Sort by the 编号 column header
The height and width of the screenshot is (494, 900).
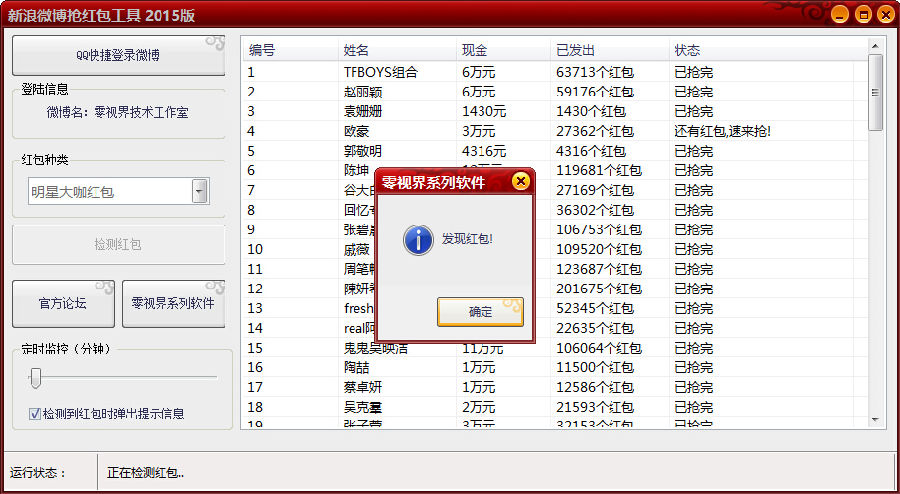click(290, 50)
